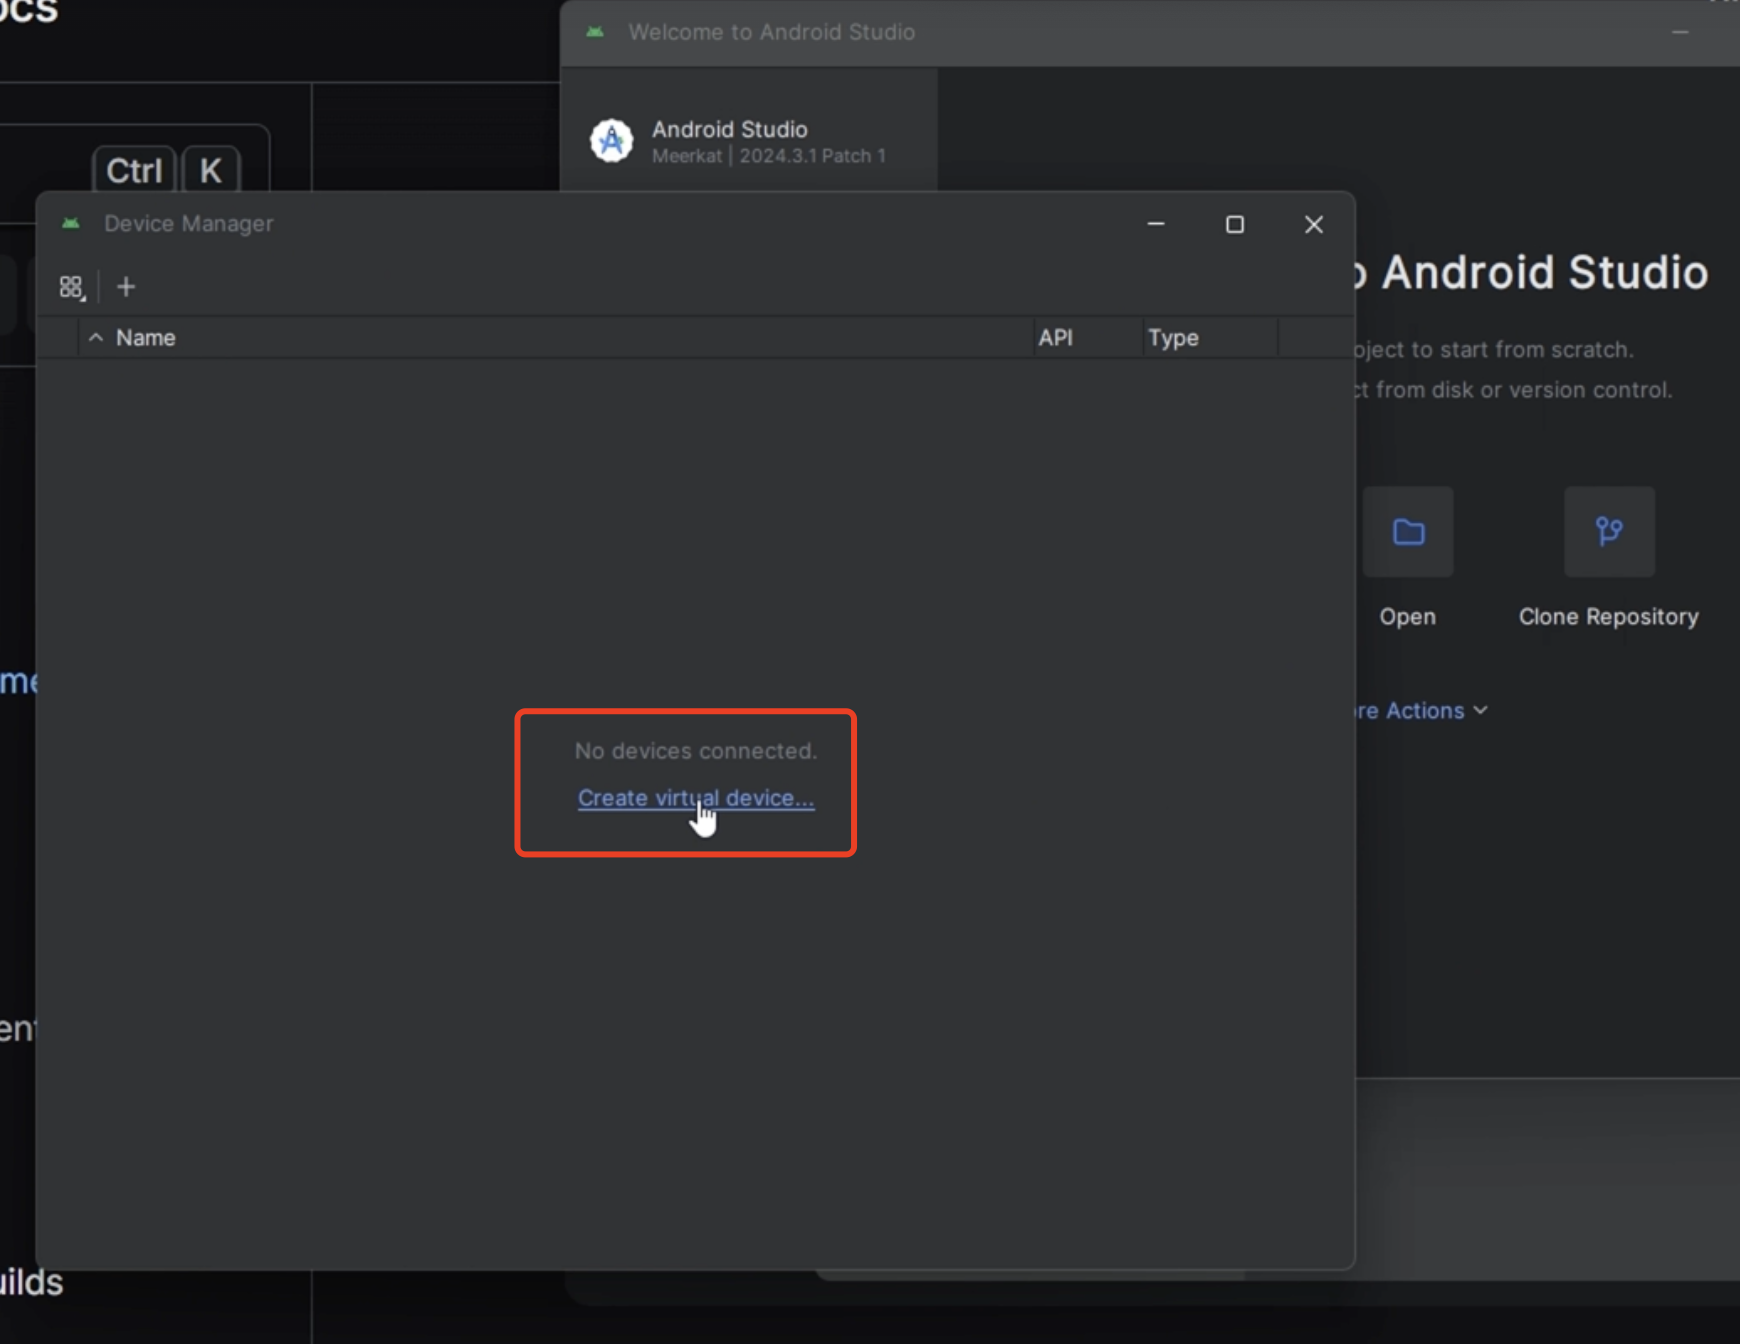Screen dimensions: 1740x1344
Task: Click the "No devices connected." text
Action: coord(696,751)
